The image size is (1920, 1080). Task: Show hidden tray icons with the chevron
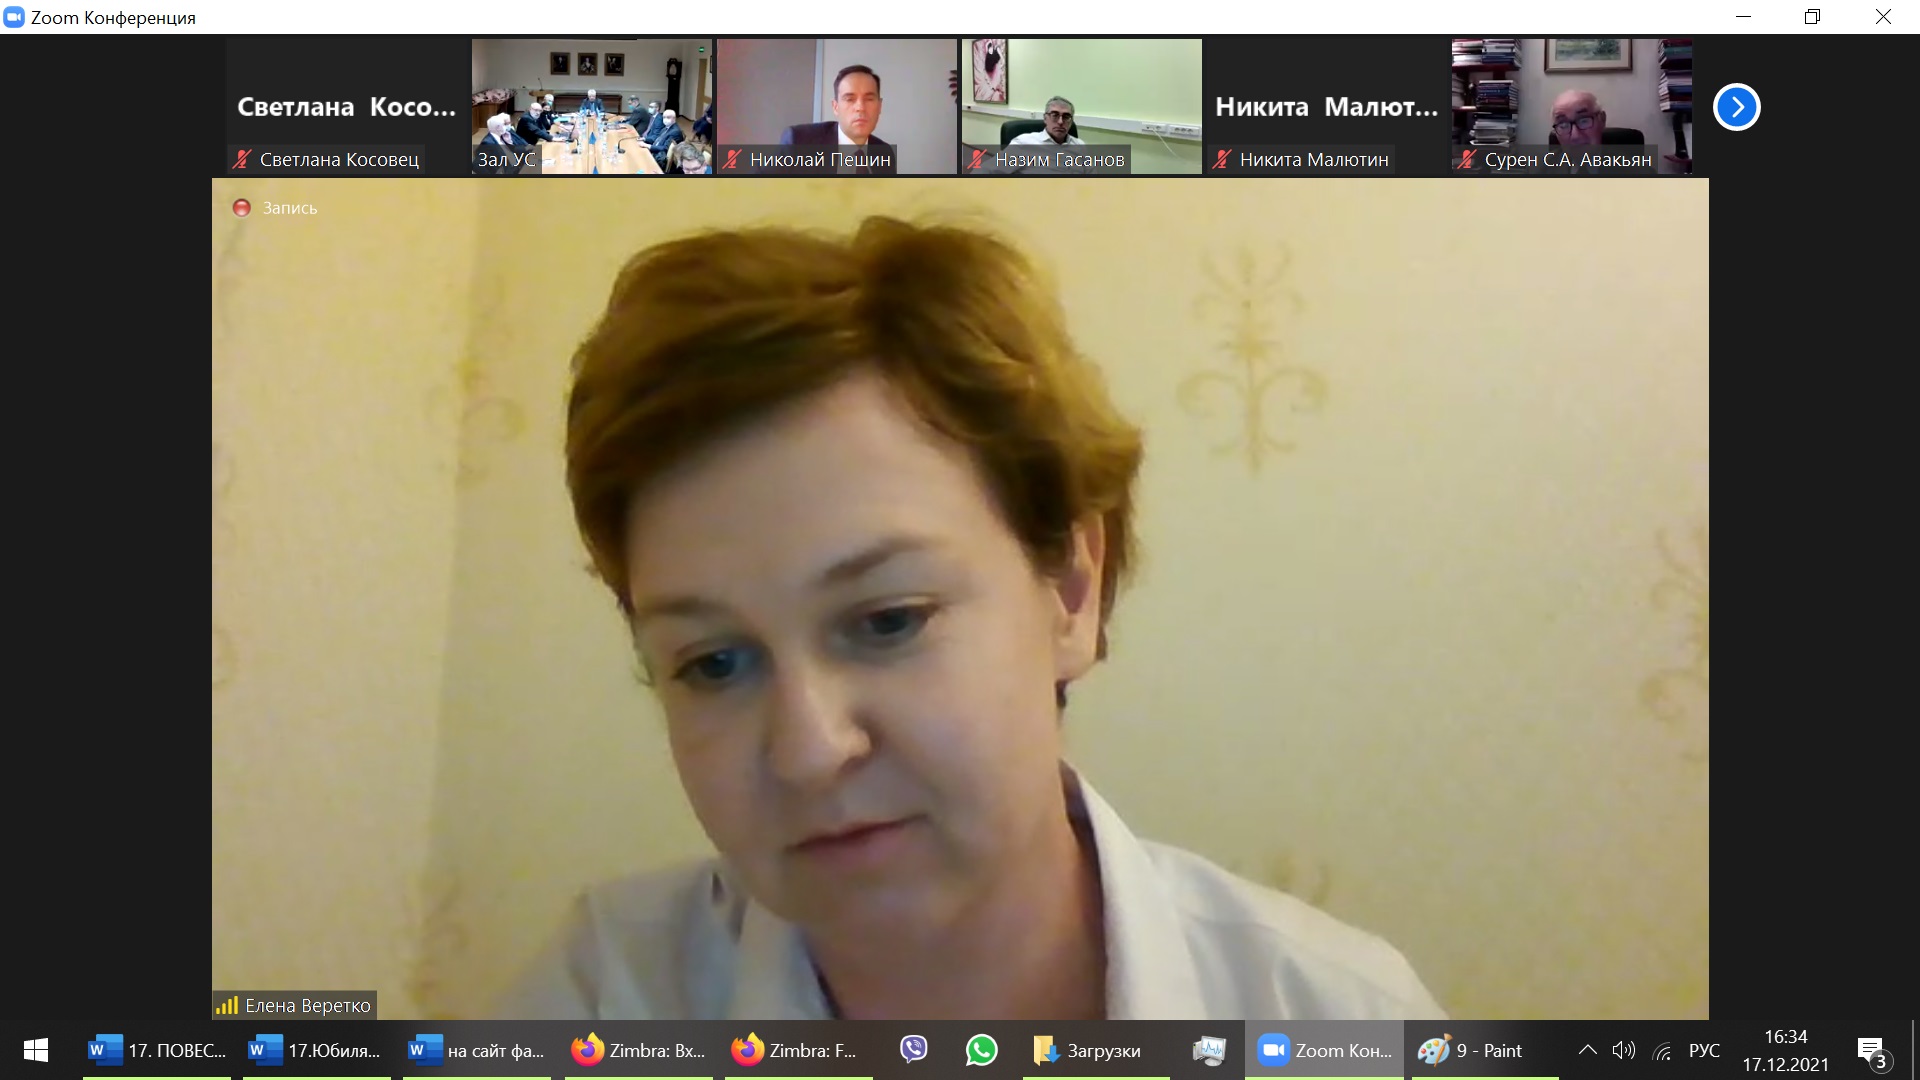tap(1587, 1050)
